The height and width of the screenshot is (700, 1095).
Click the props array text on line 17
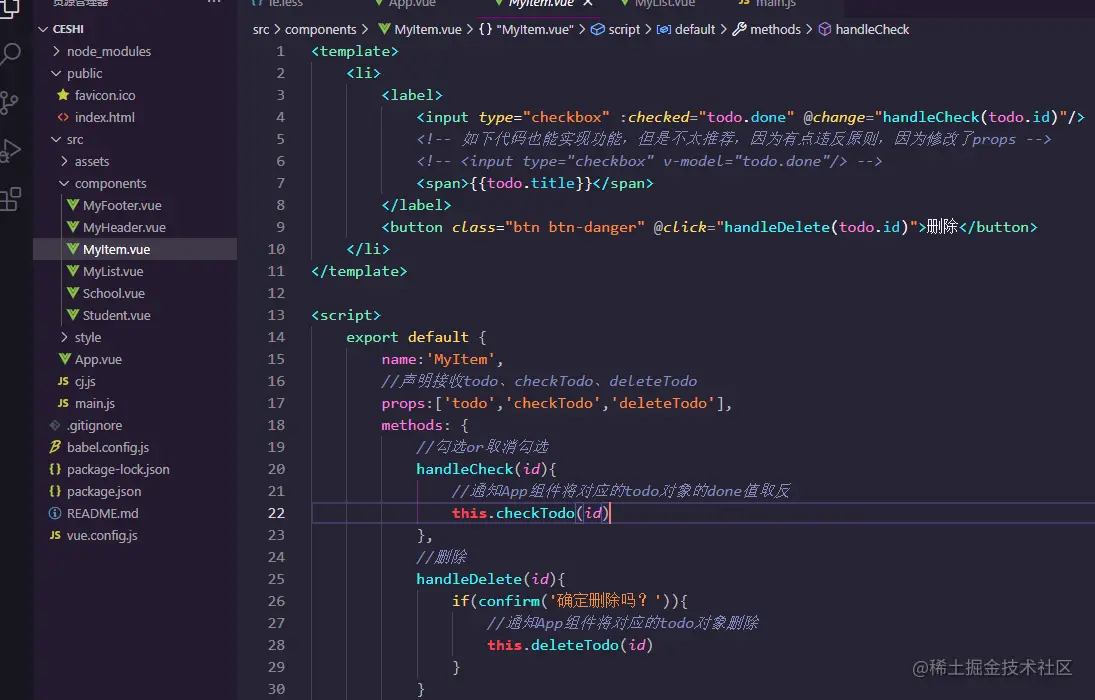557,404
